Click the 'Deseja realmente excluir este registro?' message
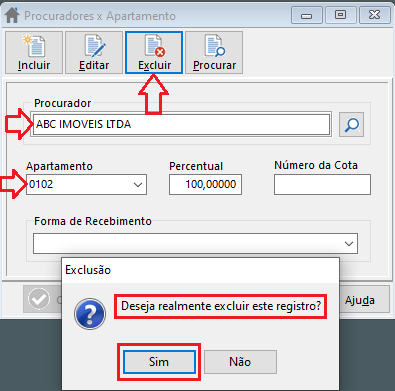The image size is (395, 391). [221, 306]
